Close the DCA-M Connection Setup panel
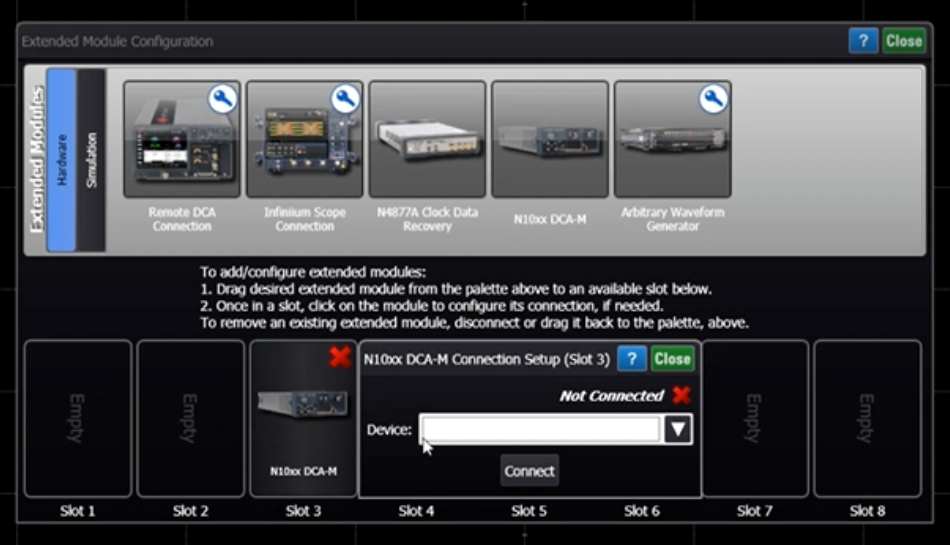The width and height of the screenshot is (950, 545). (x=673, y=359)
